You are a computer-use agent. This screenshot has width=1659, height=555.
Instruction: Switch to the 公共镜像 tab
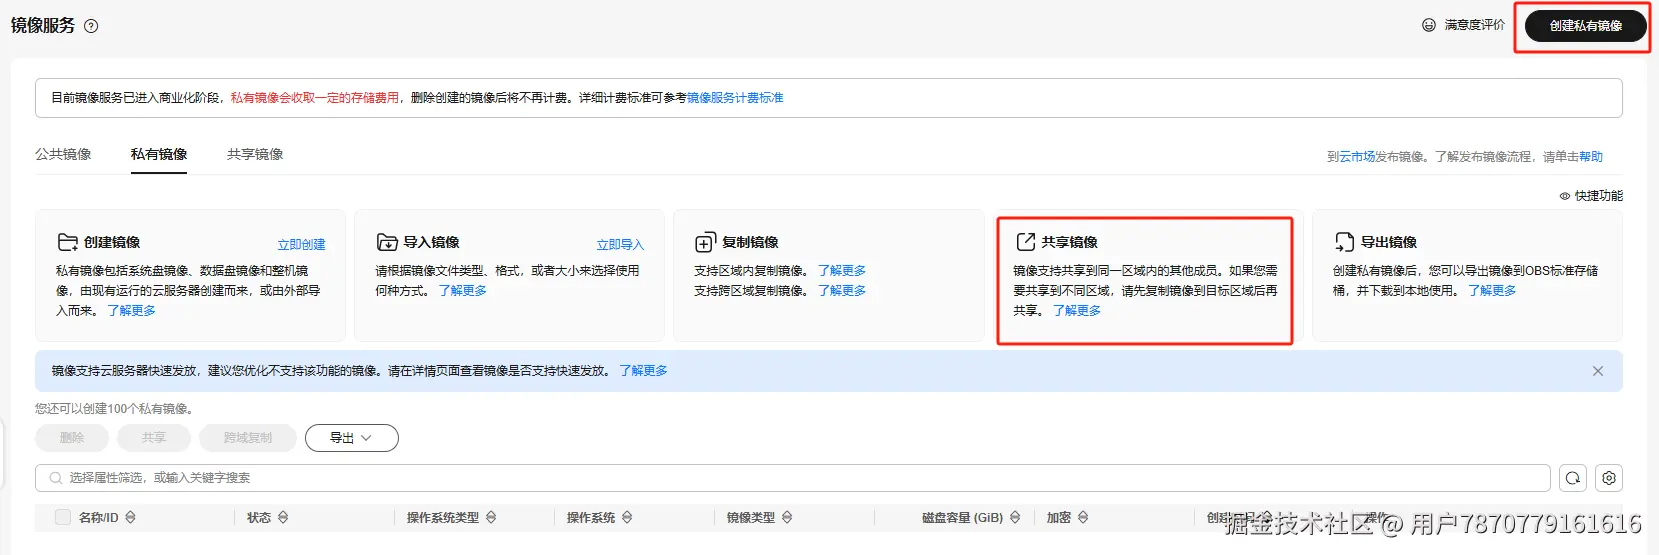click(63, 154)
